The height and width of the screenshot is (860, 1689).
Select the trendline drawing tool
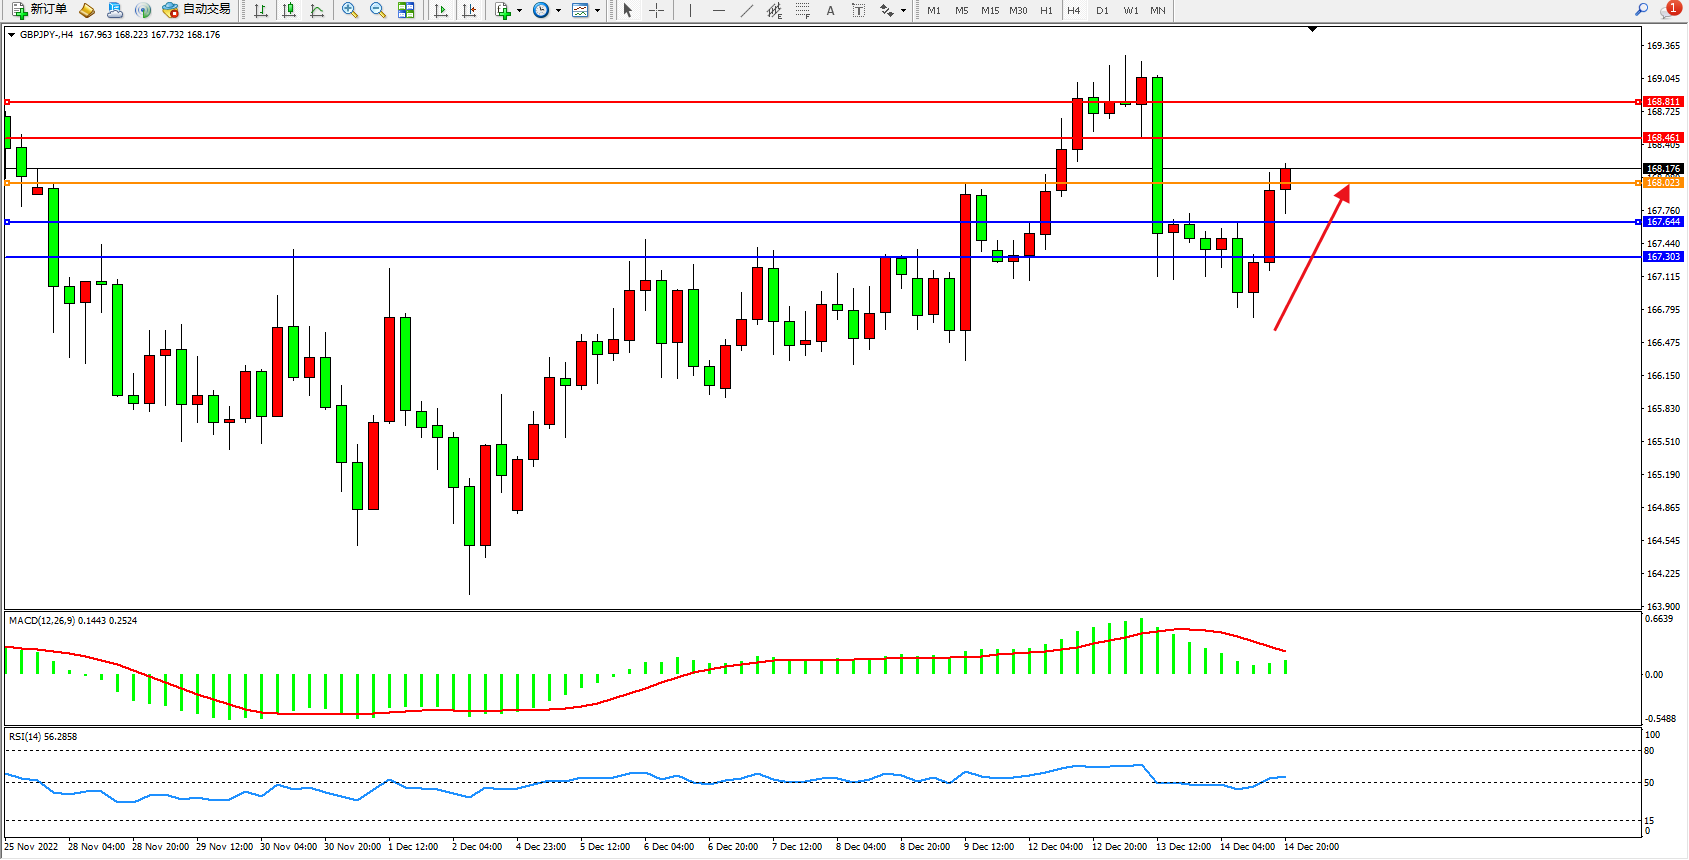[747, 10]
